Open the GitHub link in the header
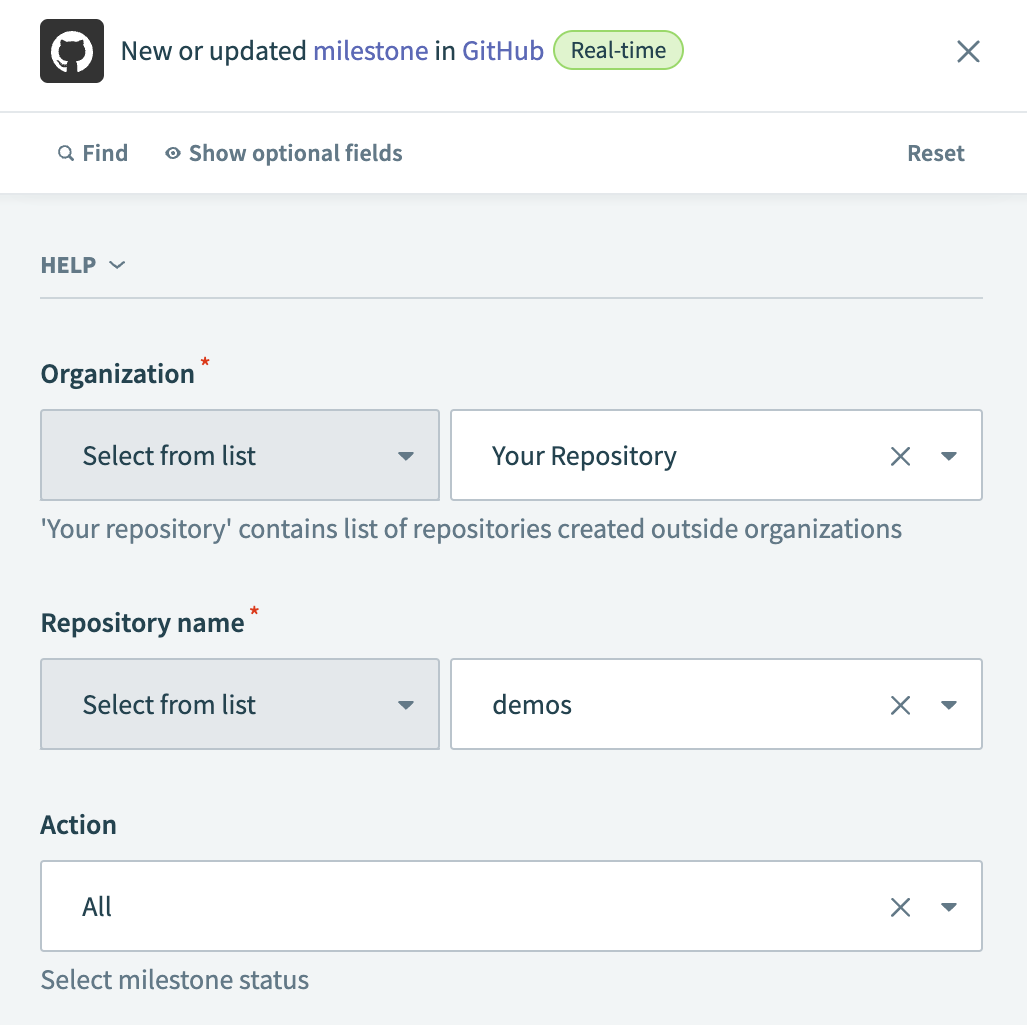Image resolution: width=1027 pixels, height=1025 pixels. [x=502, y=50]
